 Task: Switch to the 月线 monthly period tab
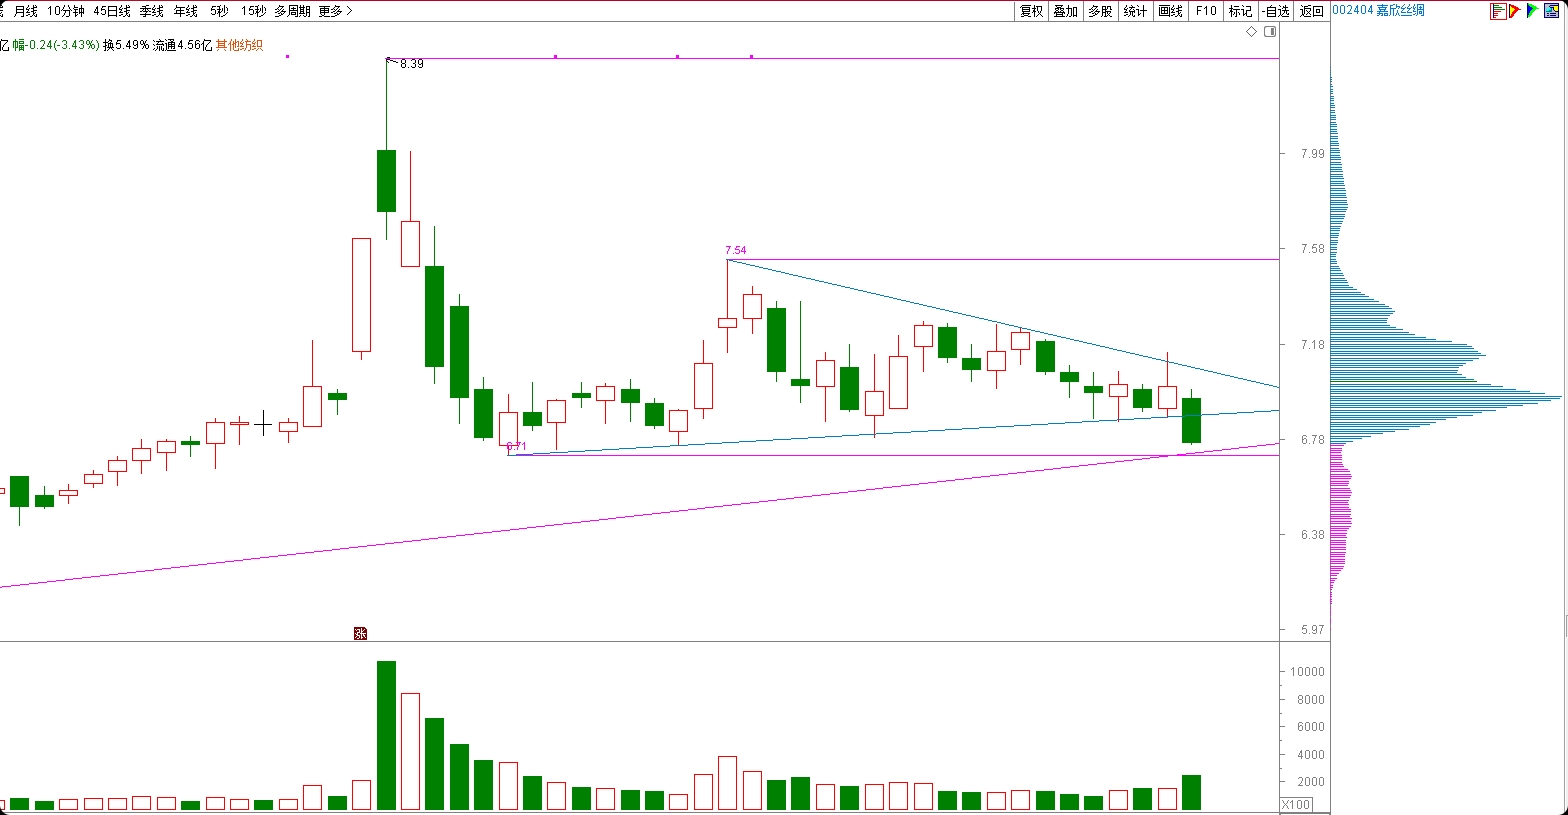25,11
